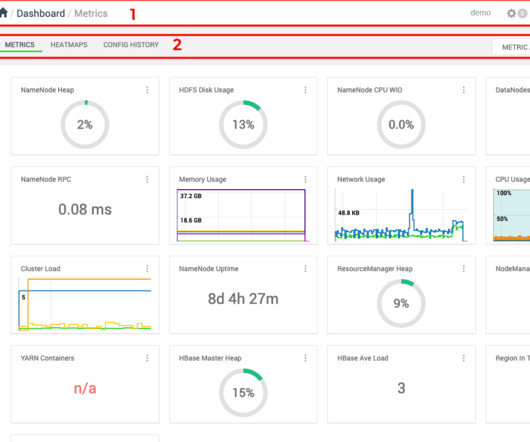Click the Memory Usage widget title
530x442 pixels.
pos(202,179)
